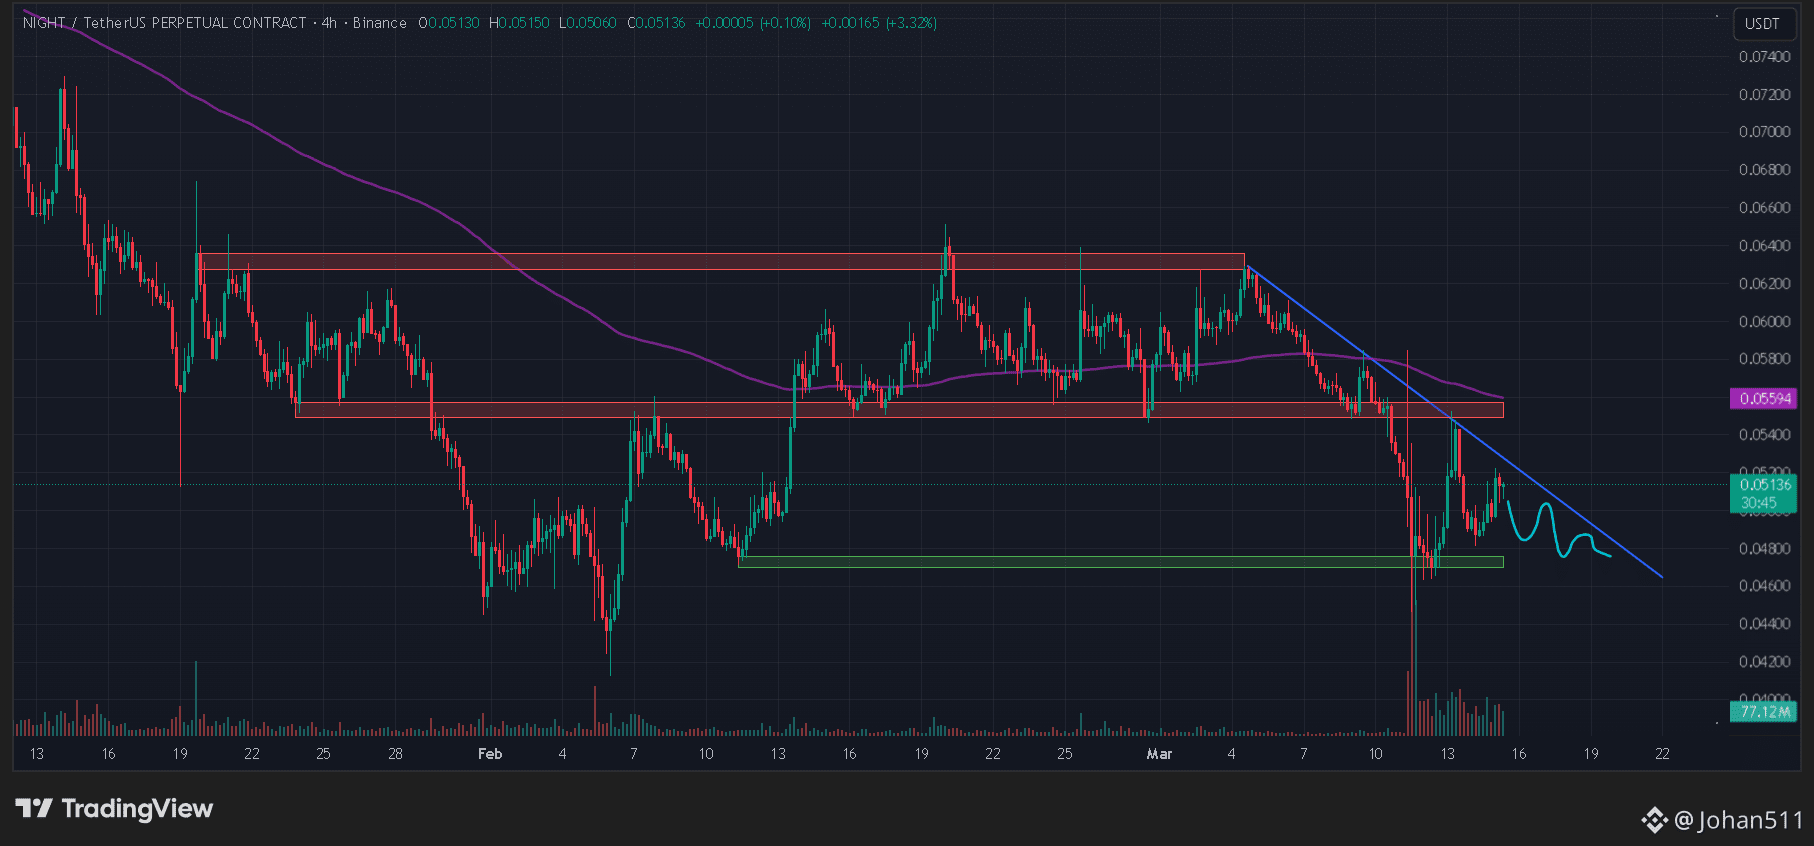1814x846 pixels.
Task: Select the red zone rectangle near 0.05500
Action: tap(900, 410)
